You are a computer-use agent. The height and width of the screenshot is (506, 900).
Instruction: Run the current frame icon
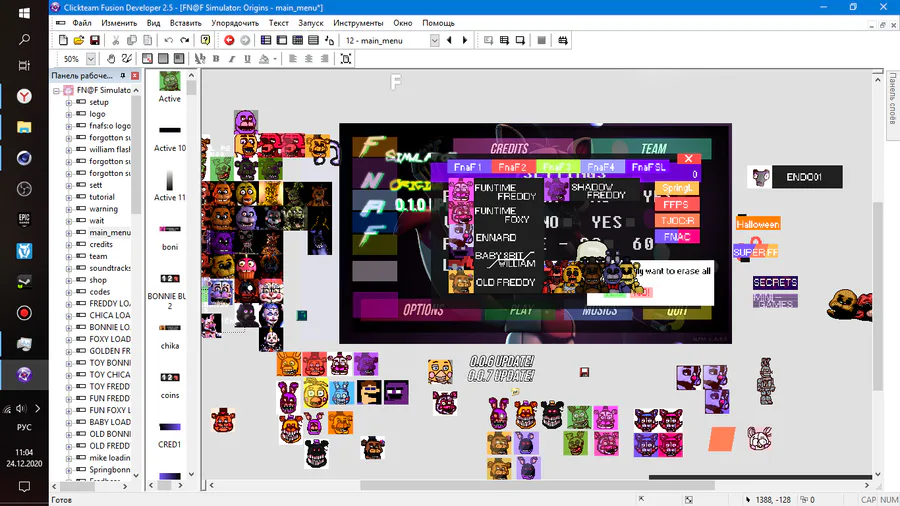pos(520,40)
